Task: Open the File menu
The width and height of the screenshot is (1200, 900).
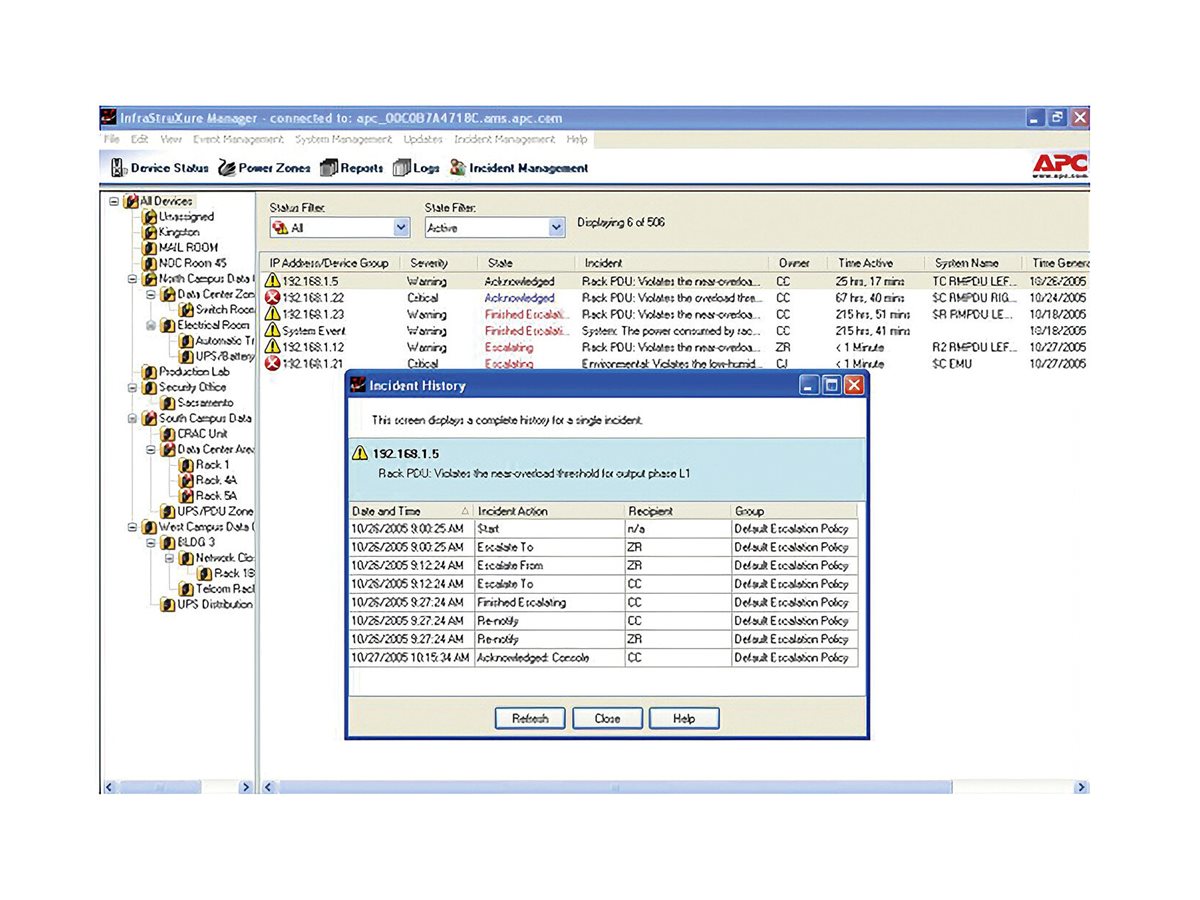Action: (112, 140)
